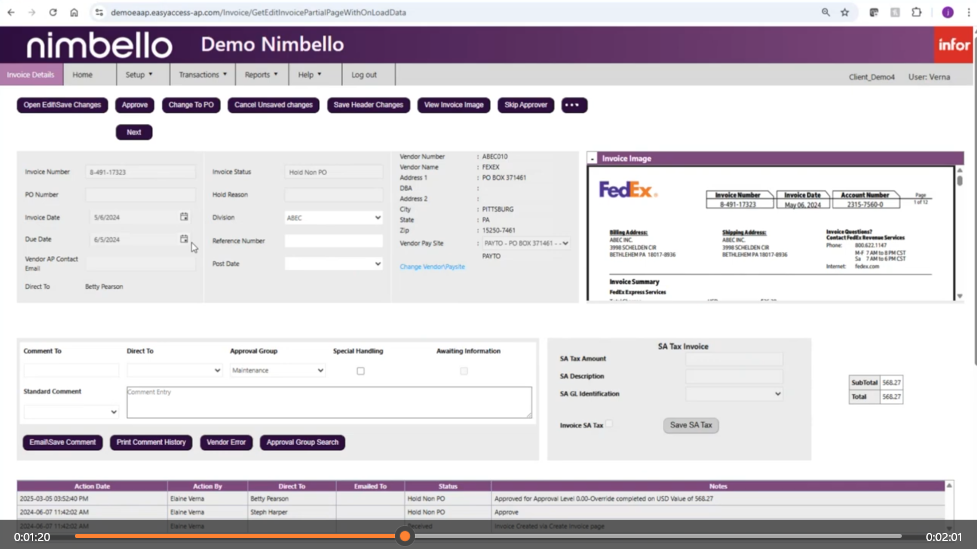Click the FedEx invoice image preview
This screenshot has height=549, width=977.
pos(771,234)
